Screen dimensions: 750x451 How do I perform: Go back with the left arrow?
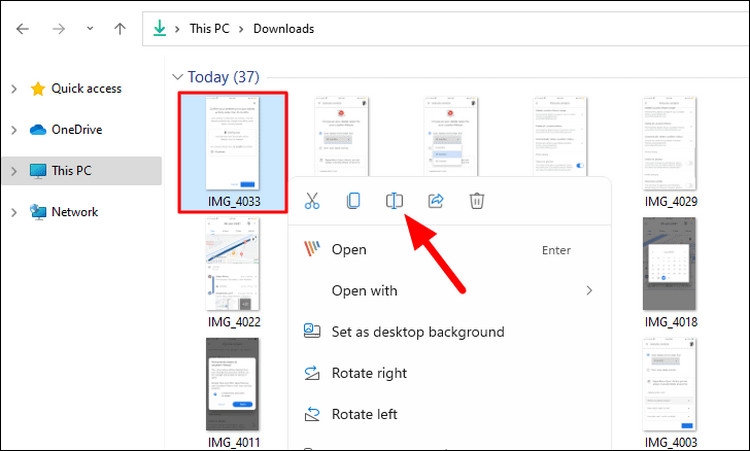click(x=22, y=29)
